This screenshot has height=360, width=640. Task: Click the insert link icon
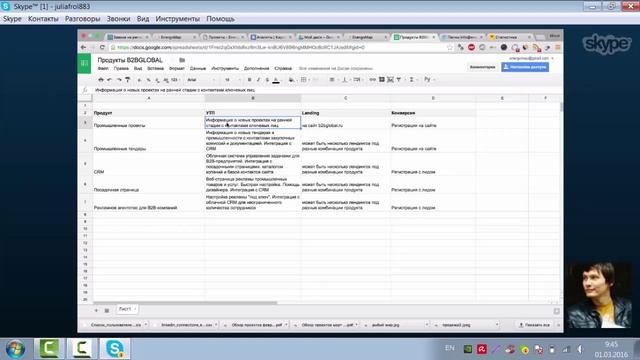373,80
